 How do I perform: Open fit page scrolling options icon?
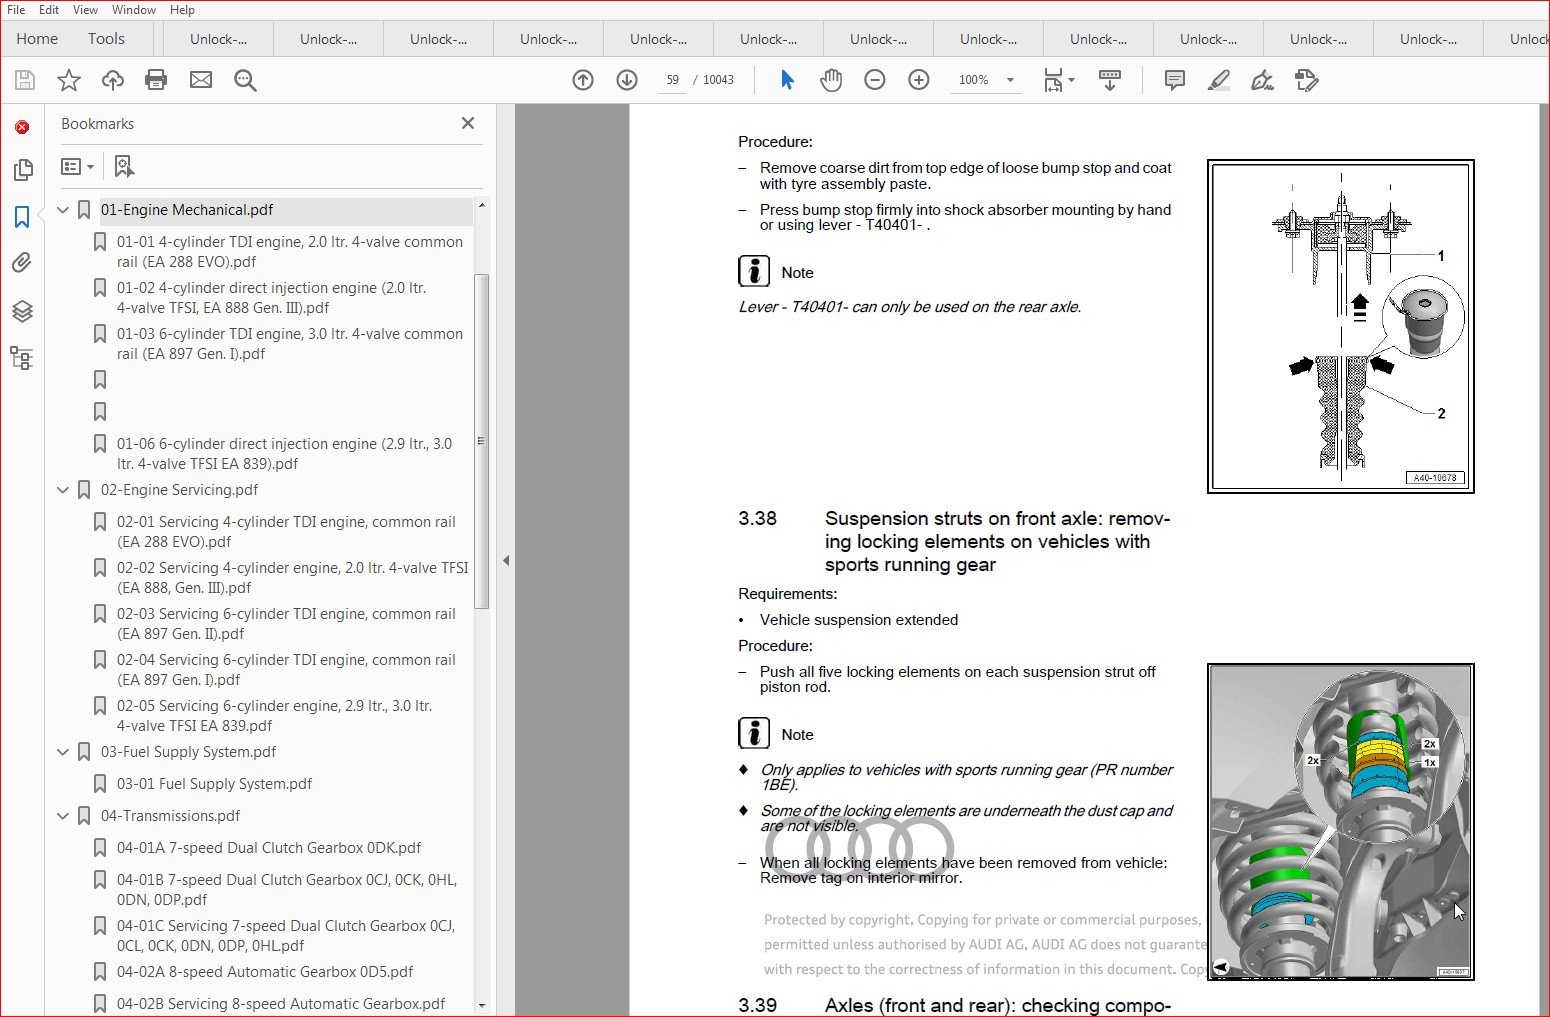click(1058, 80)
